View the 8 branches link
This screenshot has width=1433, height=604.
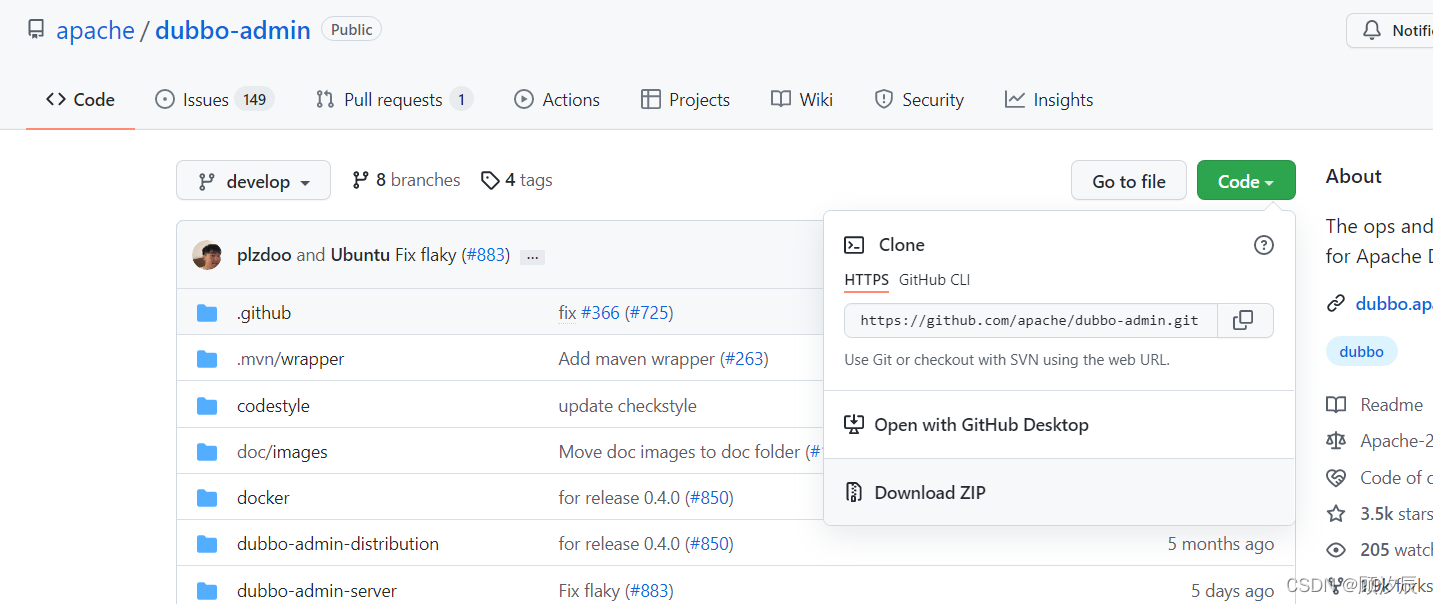click(406, 180)
